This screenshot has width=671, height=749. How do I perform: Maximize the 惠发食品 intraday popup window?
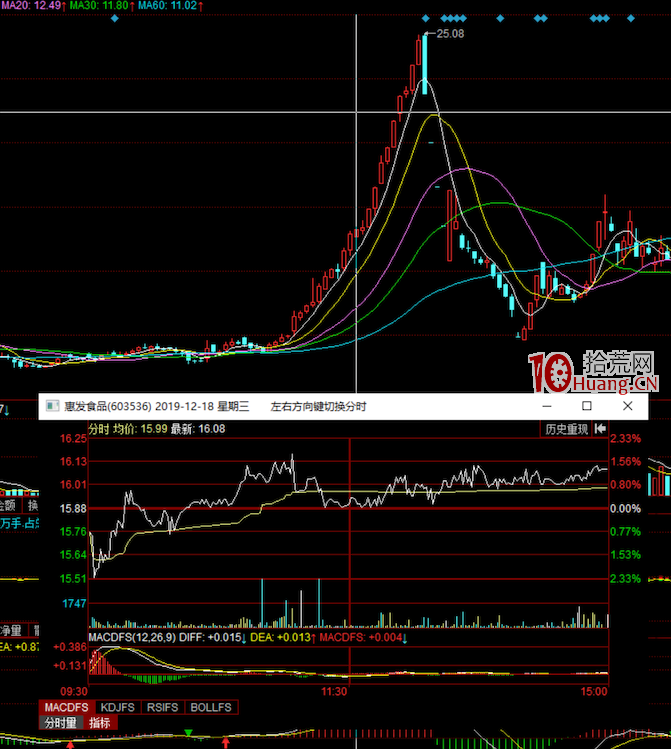coord(587,406)
